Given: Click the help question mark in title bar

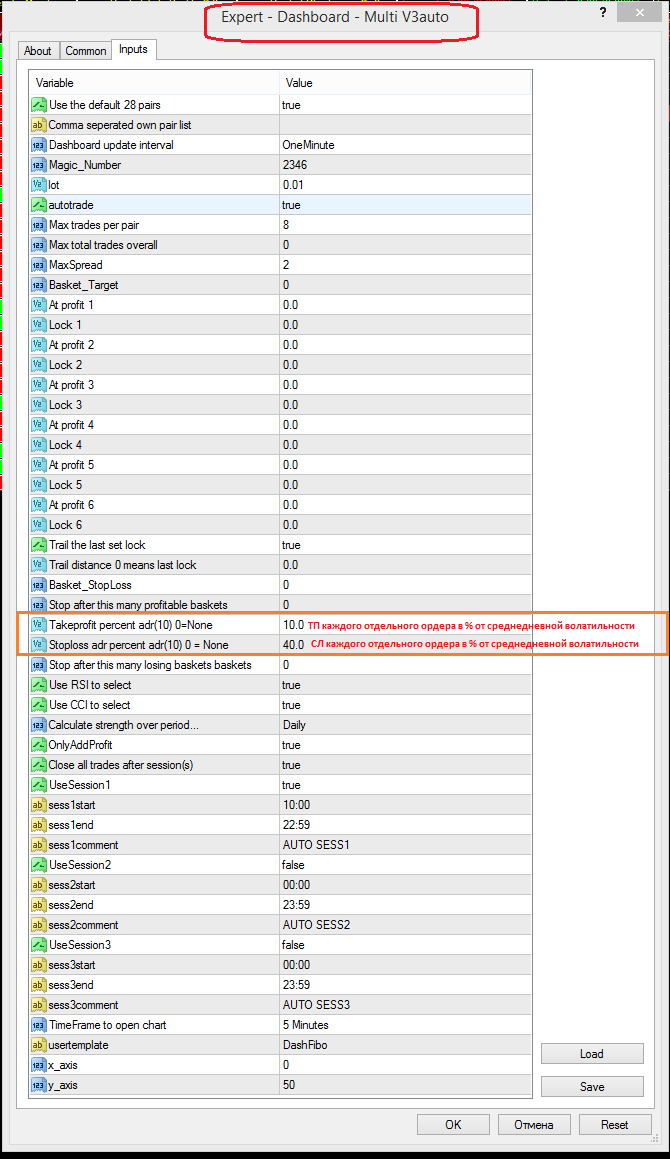Looking at the screenshot, I should tap(604, 13).
